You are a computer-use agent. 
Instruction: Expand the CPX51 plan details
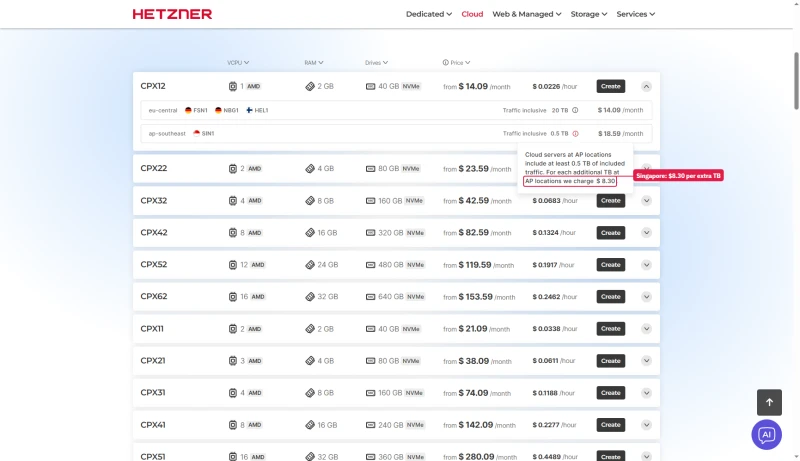pos(646,457)
